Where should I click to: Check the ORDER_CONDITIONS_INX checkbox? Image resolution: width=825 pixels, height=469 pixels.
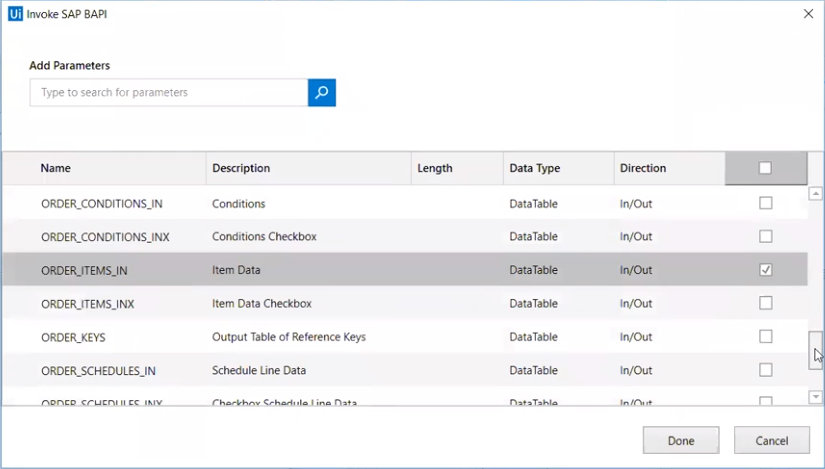point(766,236)
